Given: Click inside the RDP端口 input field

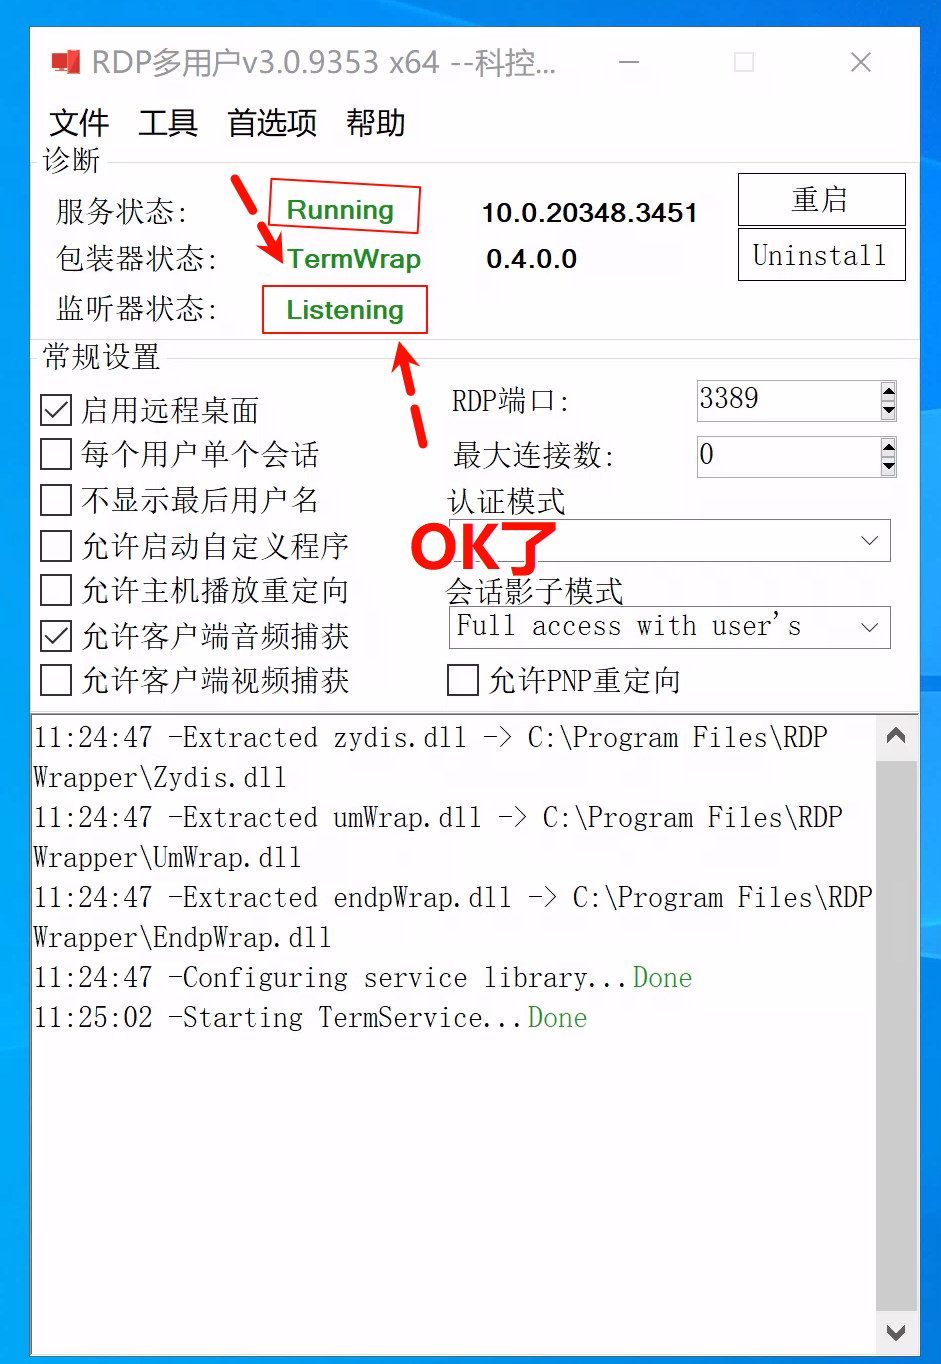Looking at the screenshot, I should coord(788,401).
